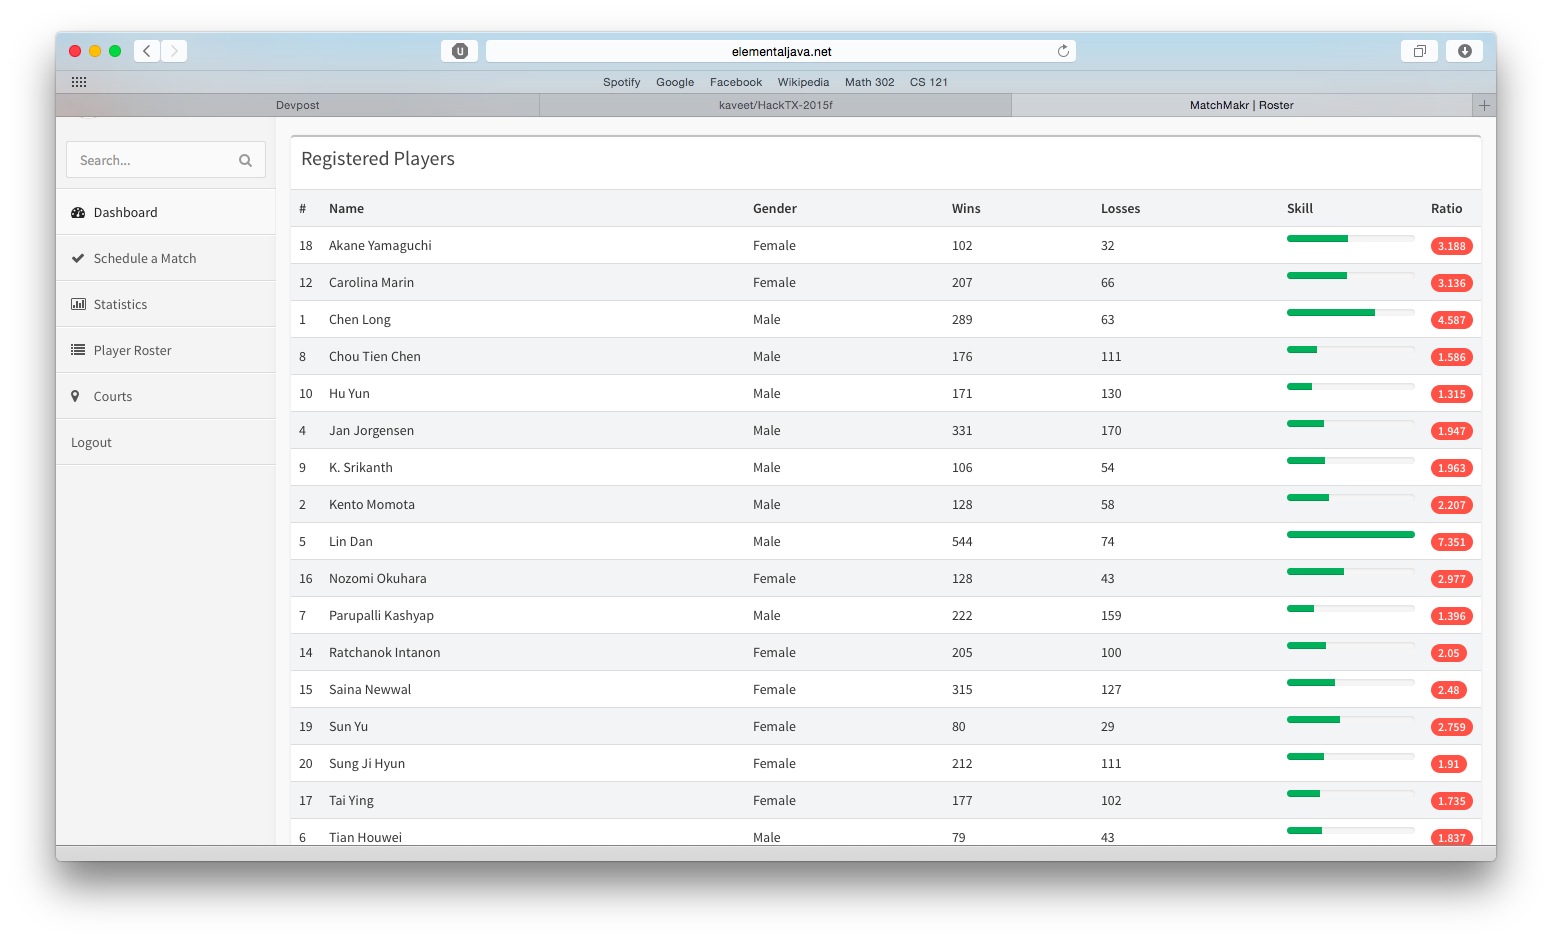
Task: Click the Ratio column header
Action: pyautogui.click(x=1446, y=208)
